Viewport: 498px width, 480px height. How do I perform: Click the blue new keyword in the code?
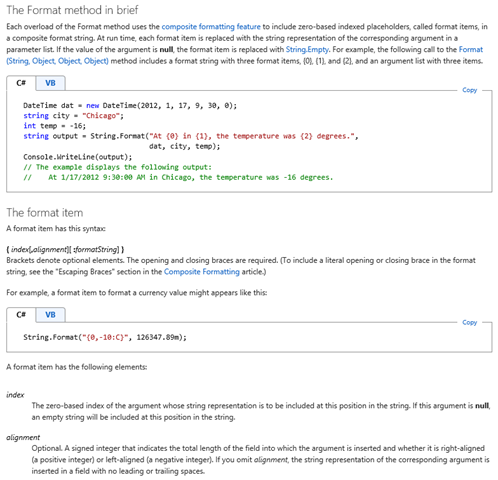coord(92,106)
